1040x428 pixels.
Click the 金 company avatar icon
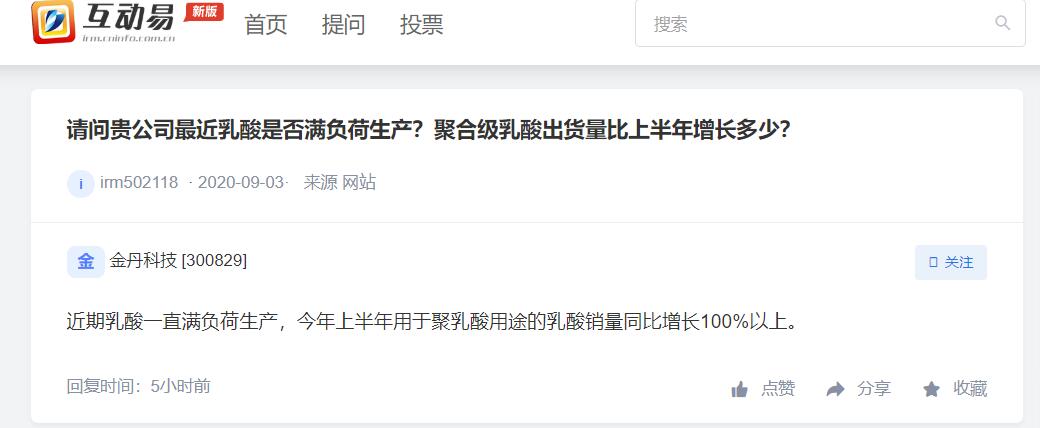pyautogui.click(x=86, y=261)
